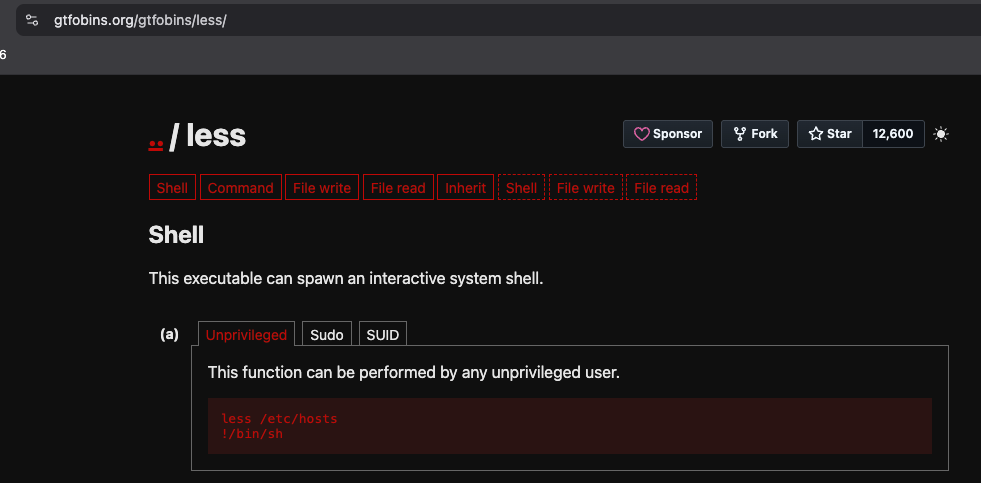Screen dimensions: 981x483
Task: Open the SUID tab
Action: coord(383,335)
